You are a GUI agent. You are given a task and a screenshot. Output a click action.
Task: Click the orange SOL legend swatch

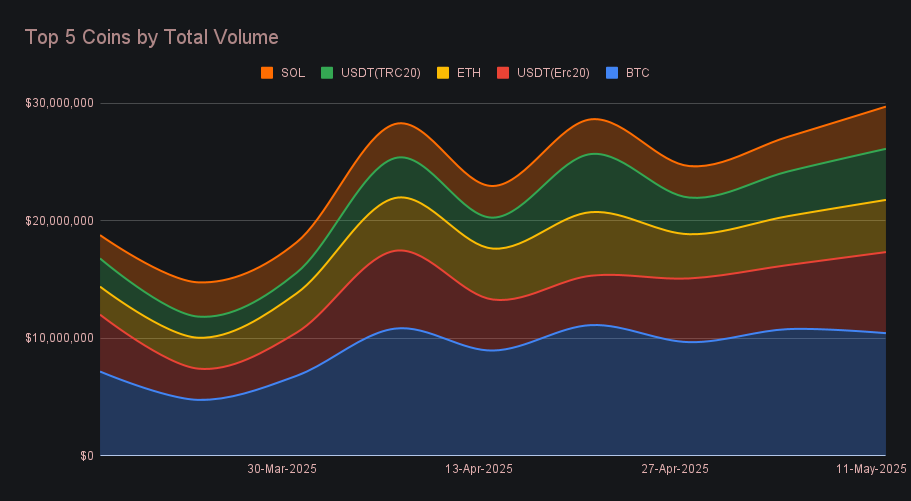(x=267, y=73)
